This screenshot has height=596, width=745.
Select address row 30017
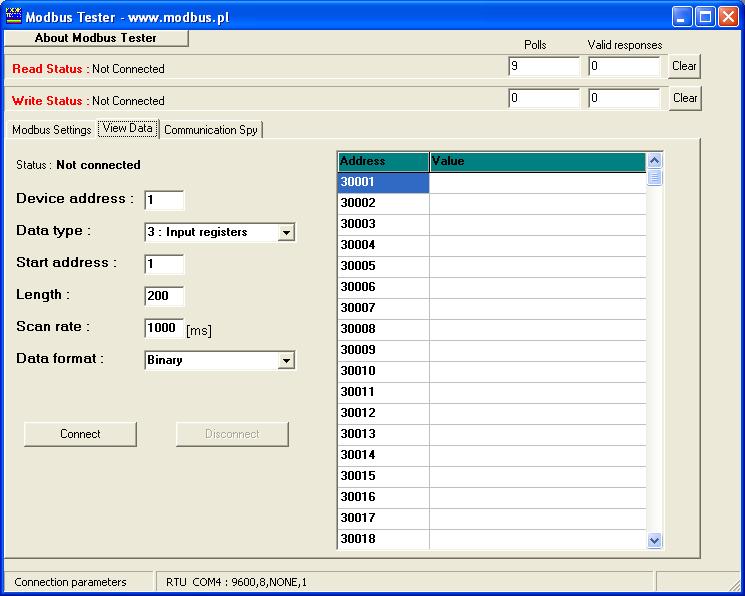tap(383, 518)
